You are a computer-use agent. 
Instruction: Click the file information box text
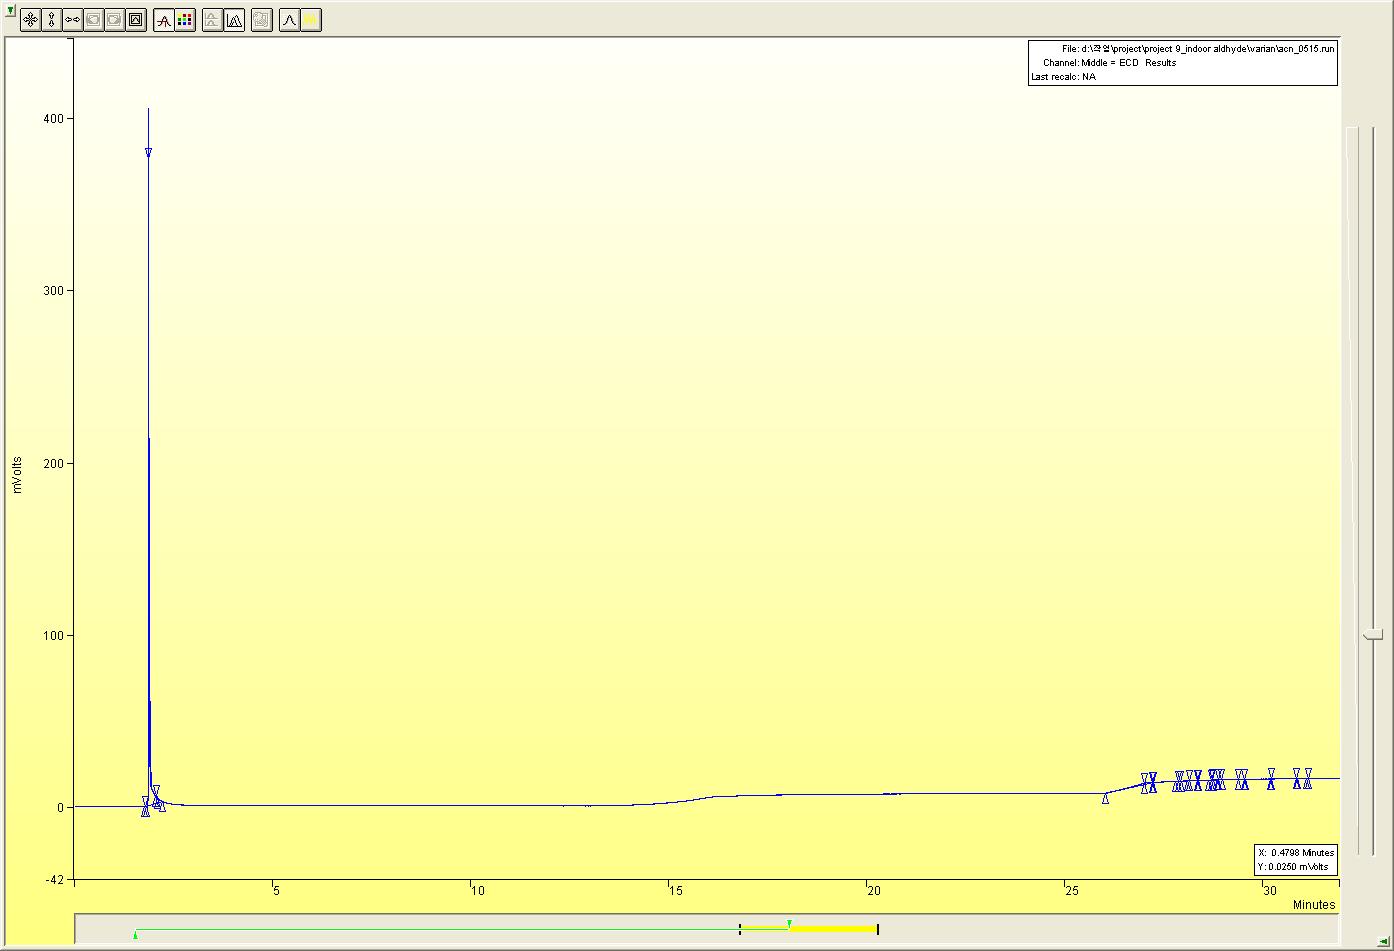coord(1183,63)
